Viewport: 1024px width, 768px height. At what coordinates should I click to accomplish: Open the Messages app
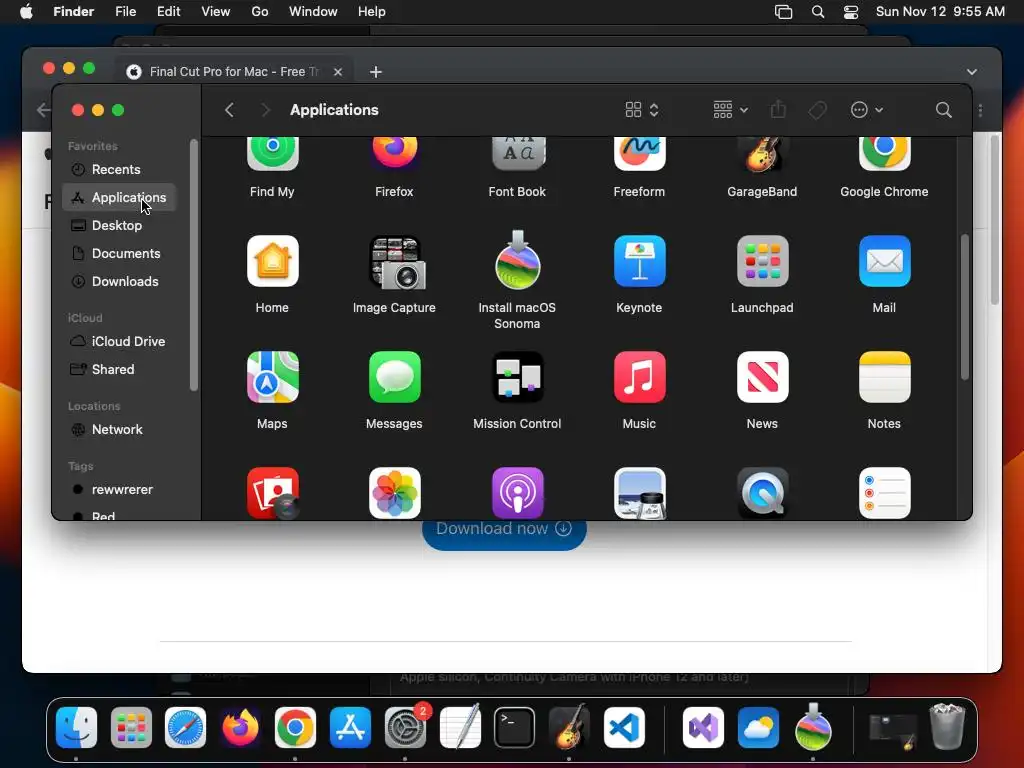coord(394,377)
